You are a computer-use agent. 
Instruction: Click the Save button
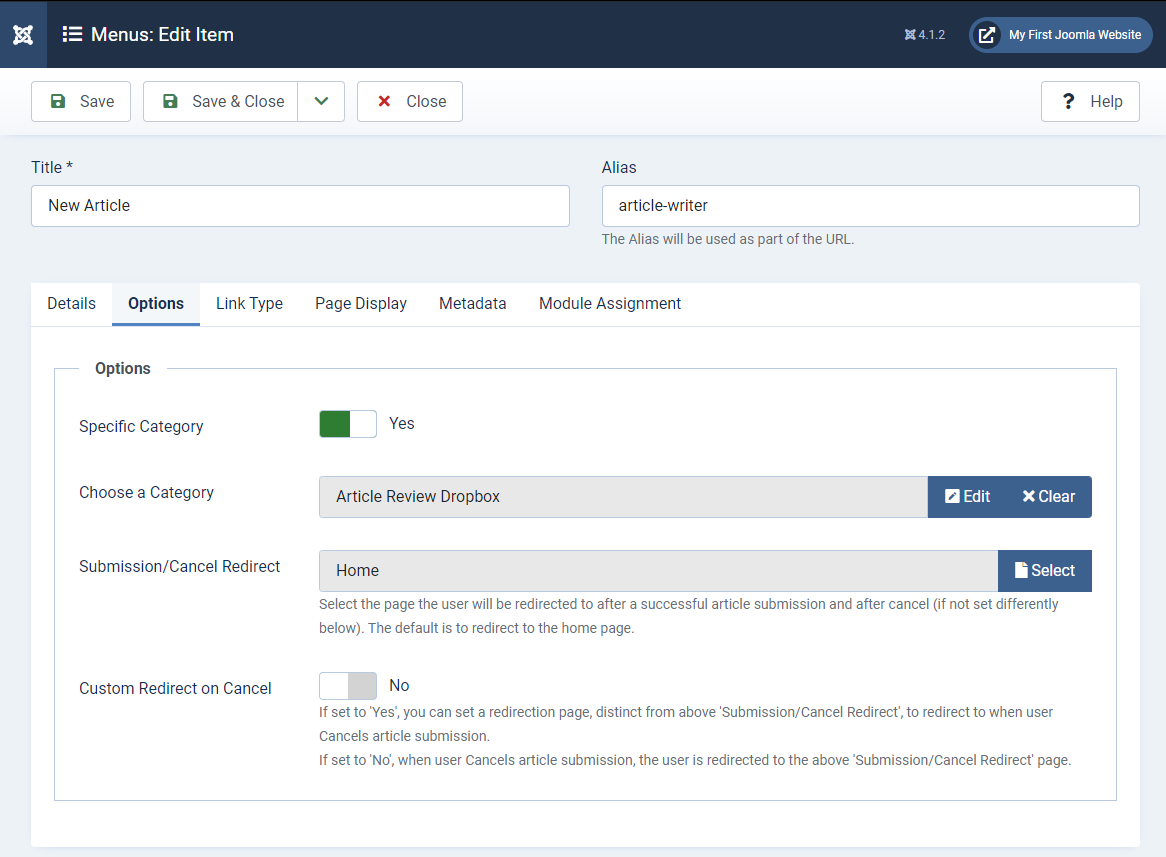(81, 101)
